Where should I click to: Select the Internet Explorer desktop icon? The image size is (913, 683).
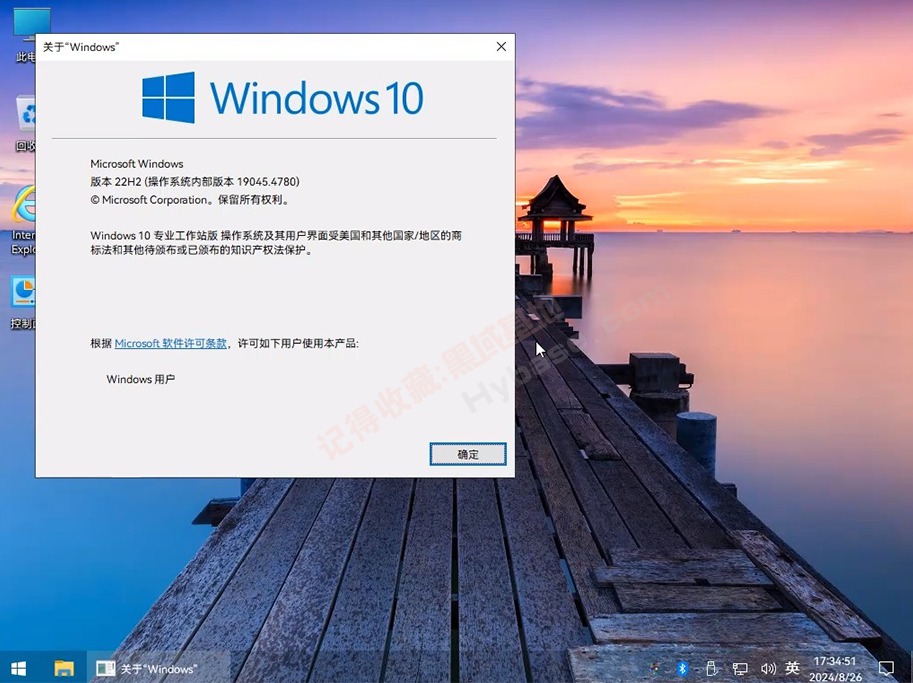pos(23,220)
